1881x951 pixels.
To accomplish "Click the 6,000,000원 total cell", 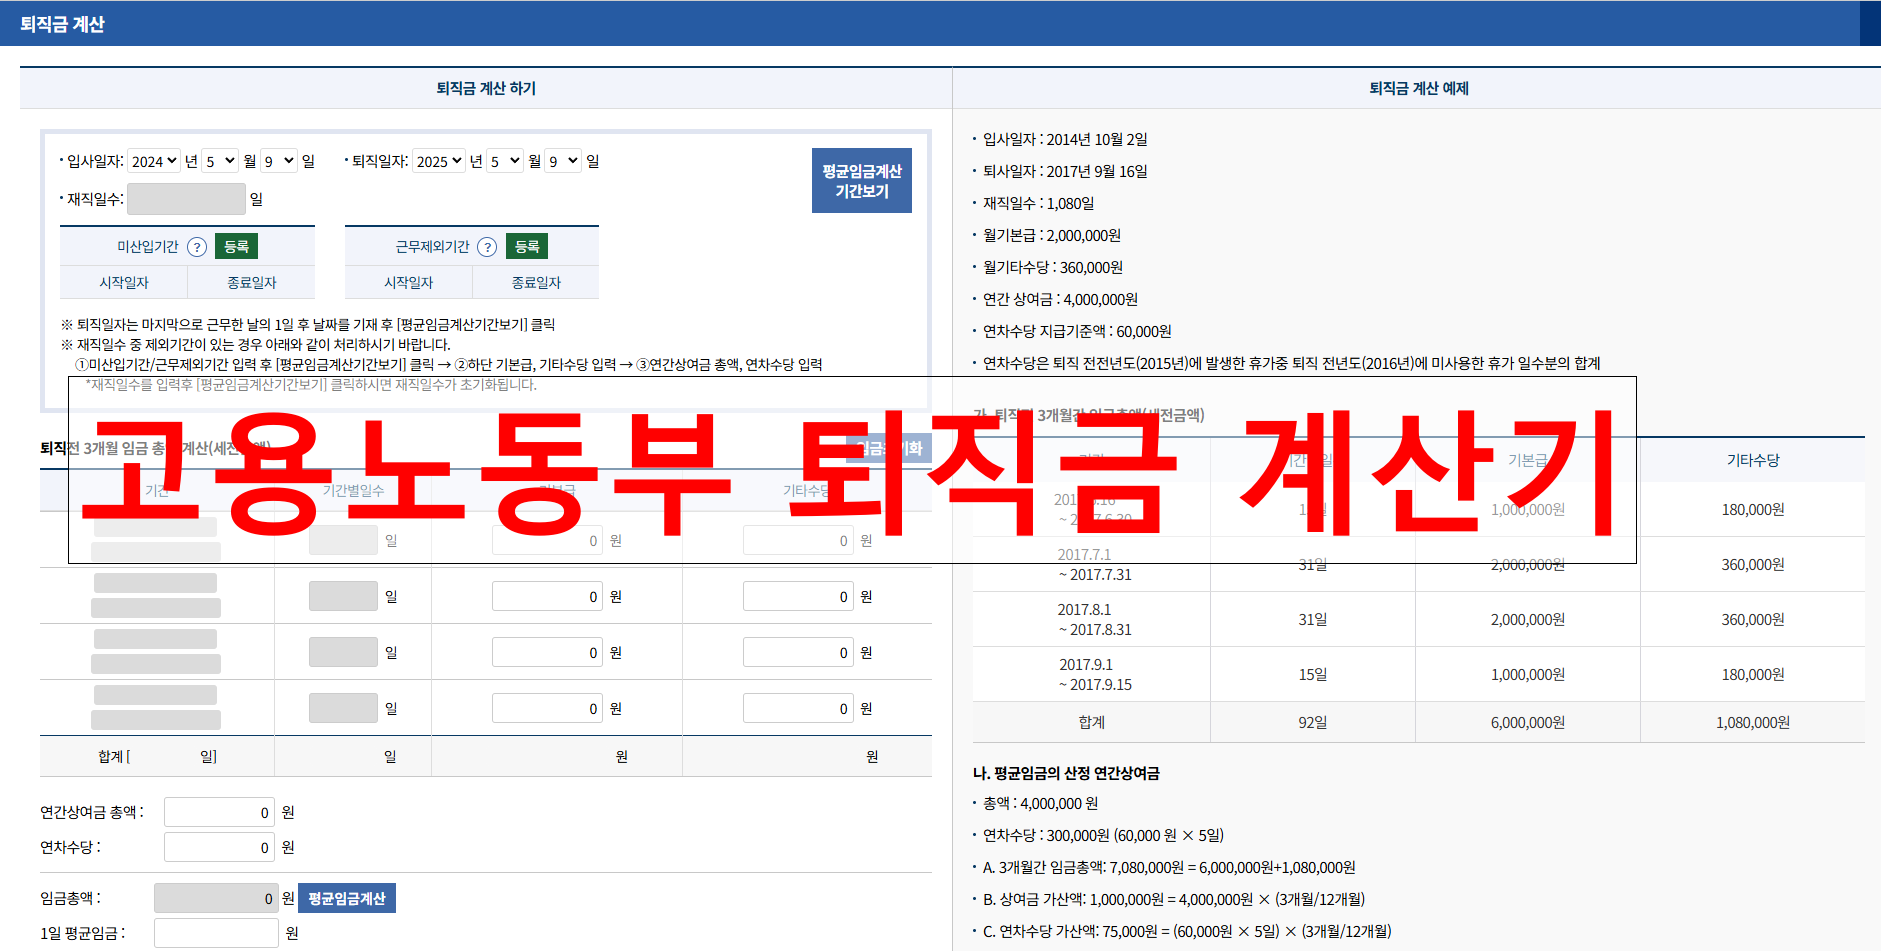I will point(1528,722).
